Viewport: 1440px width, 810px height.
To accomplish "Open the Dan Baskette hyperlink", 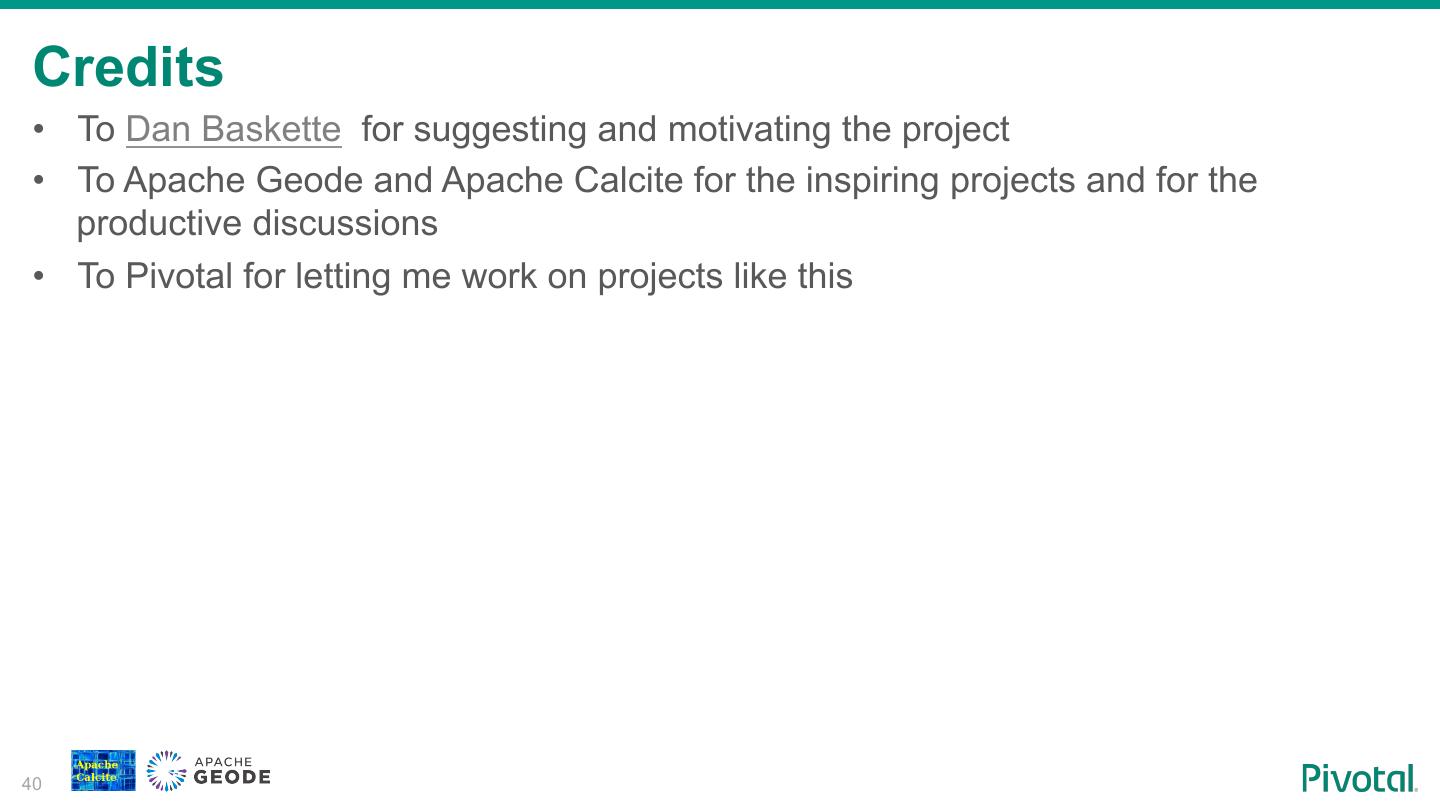I will click(x=233, y=130).
